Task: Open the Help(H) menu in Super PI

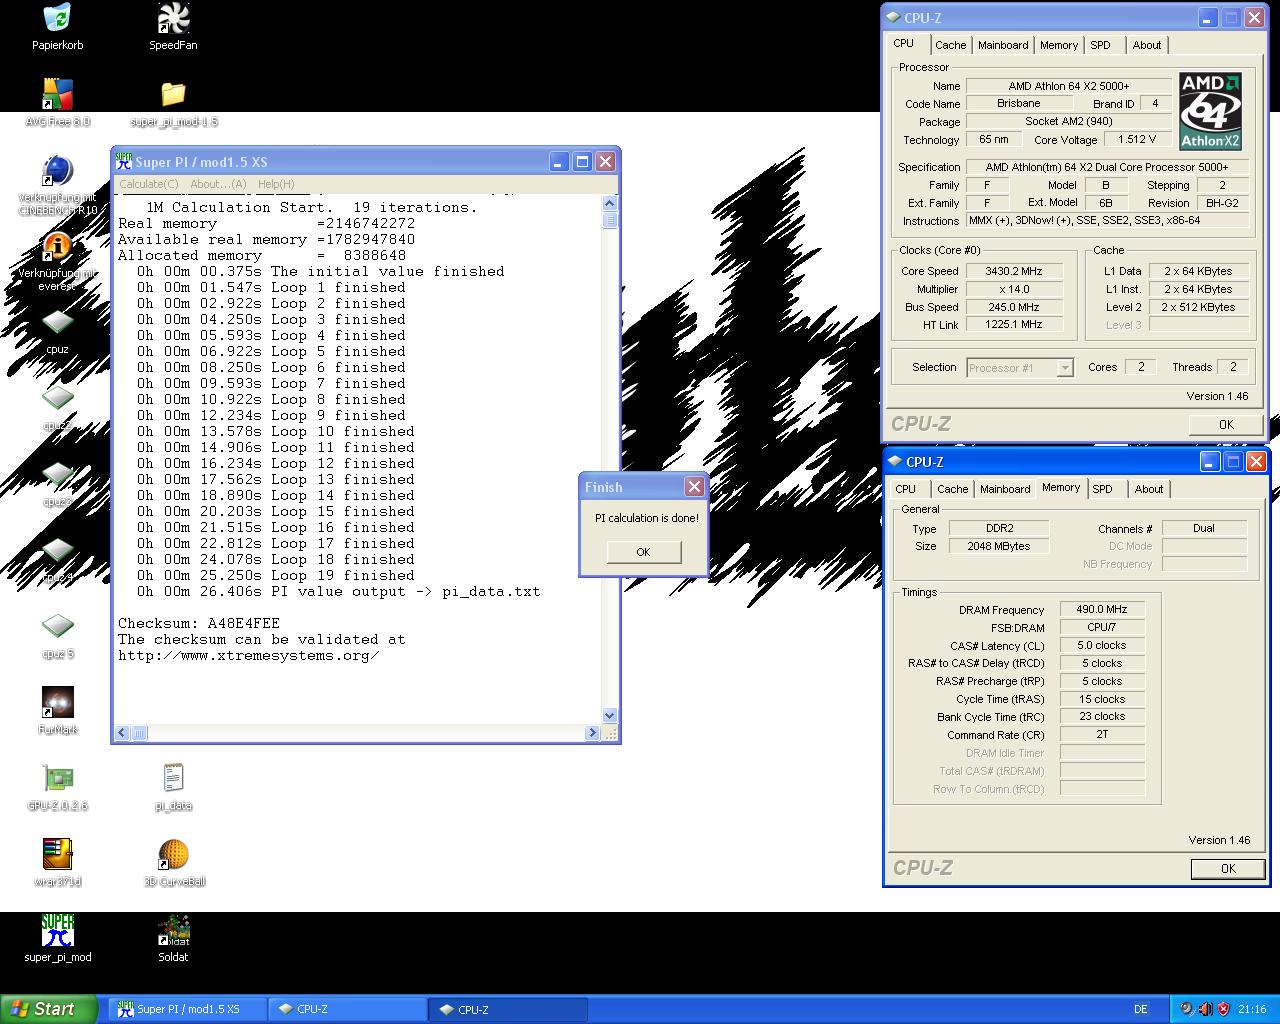Action: [x=276, y=184]
